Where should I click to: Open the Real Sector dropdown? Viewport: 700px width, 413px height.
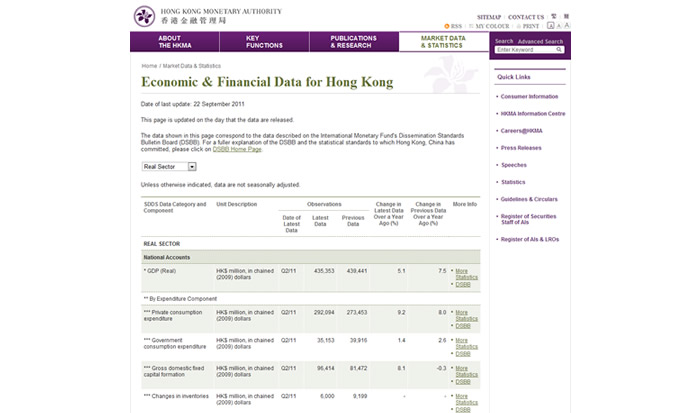(169, 167)
